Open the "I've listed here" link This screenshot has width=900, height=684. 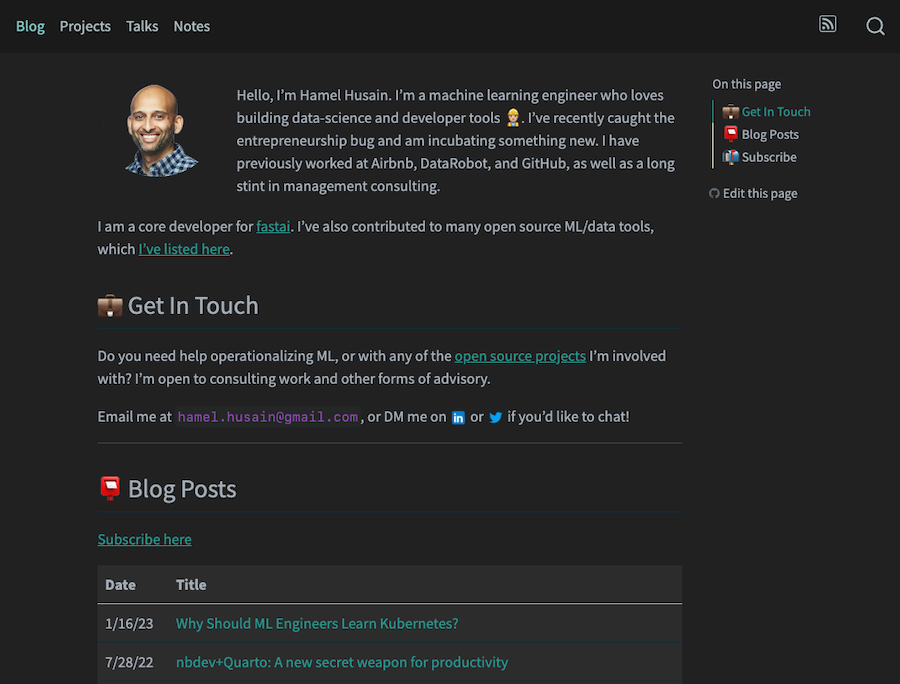184,249
